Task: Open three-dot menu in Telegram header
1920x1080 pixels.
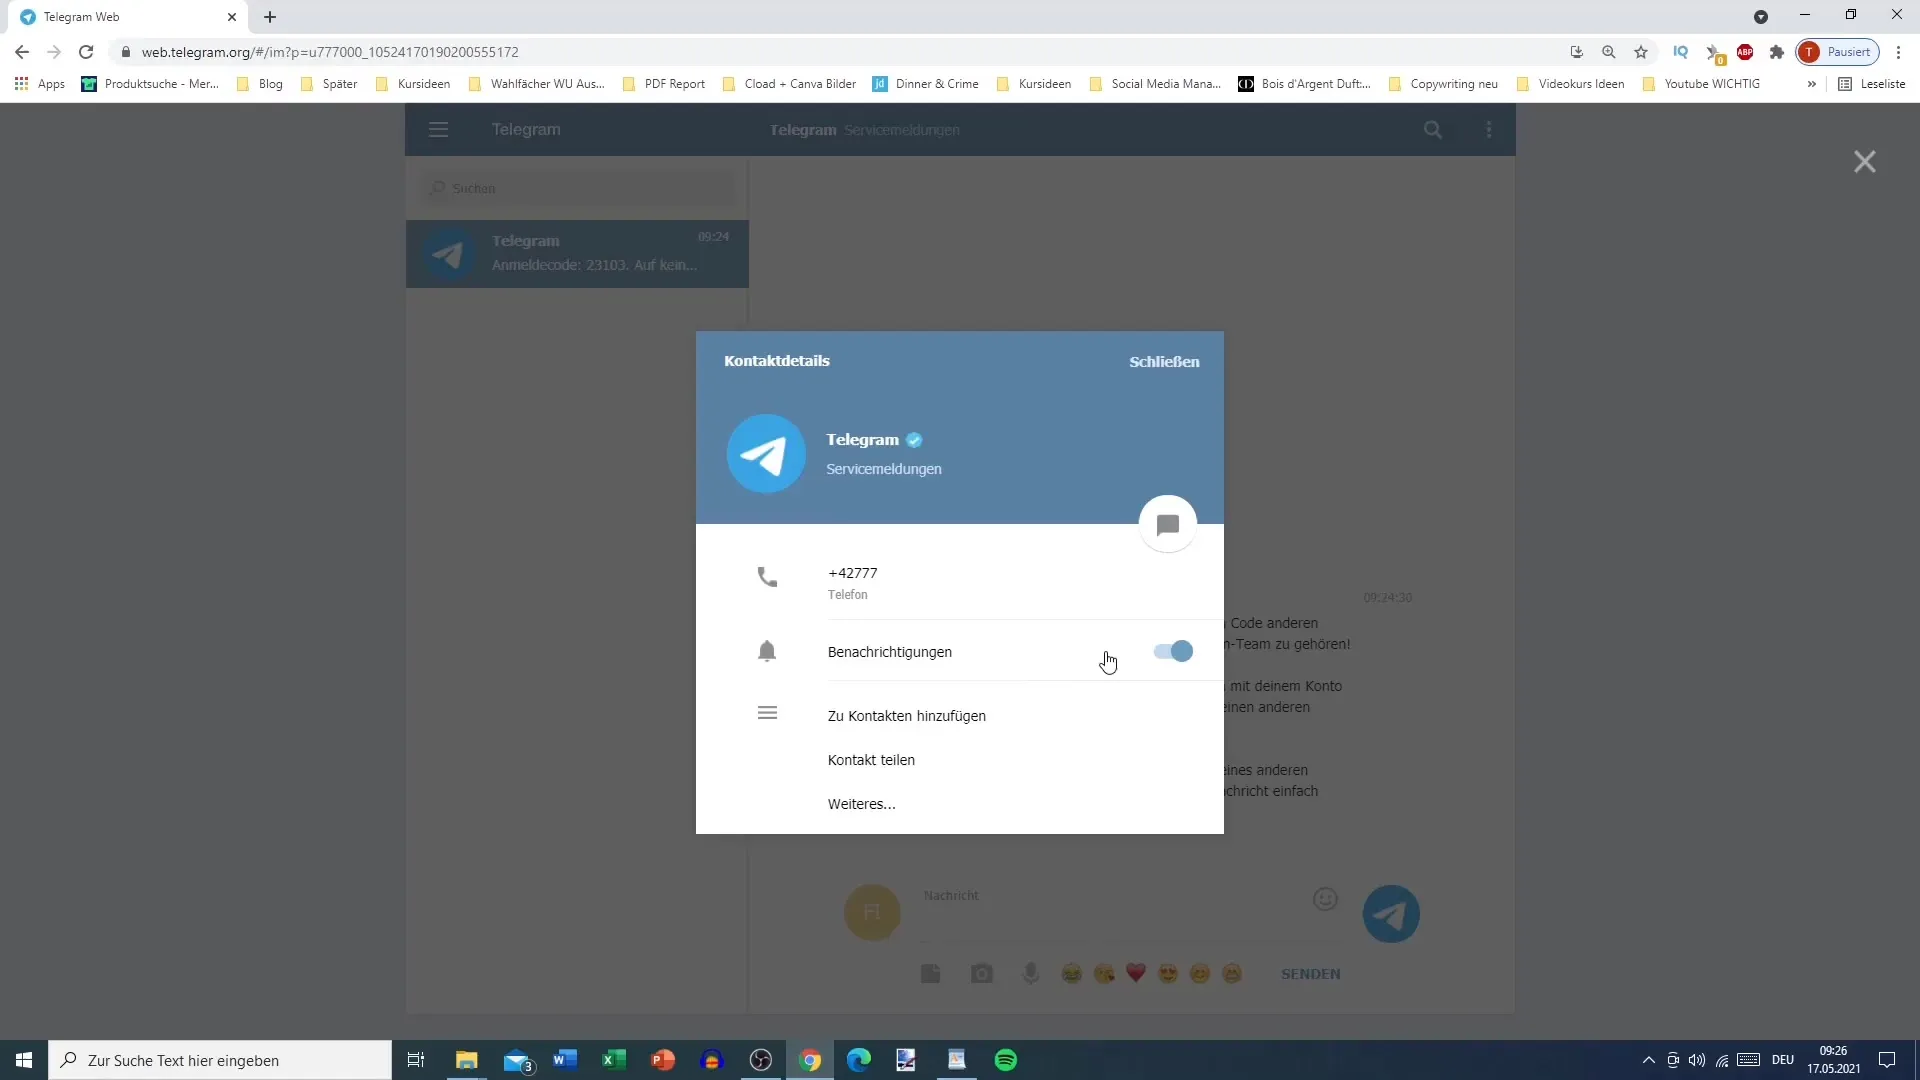Action: (x=1489, y=129)
